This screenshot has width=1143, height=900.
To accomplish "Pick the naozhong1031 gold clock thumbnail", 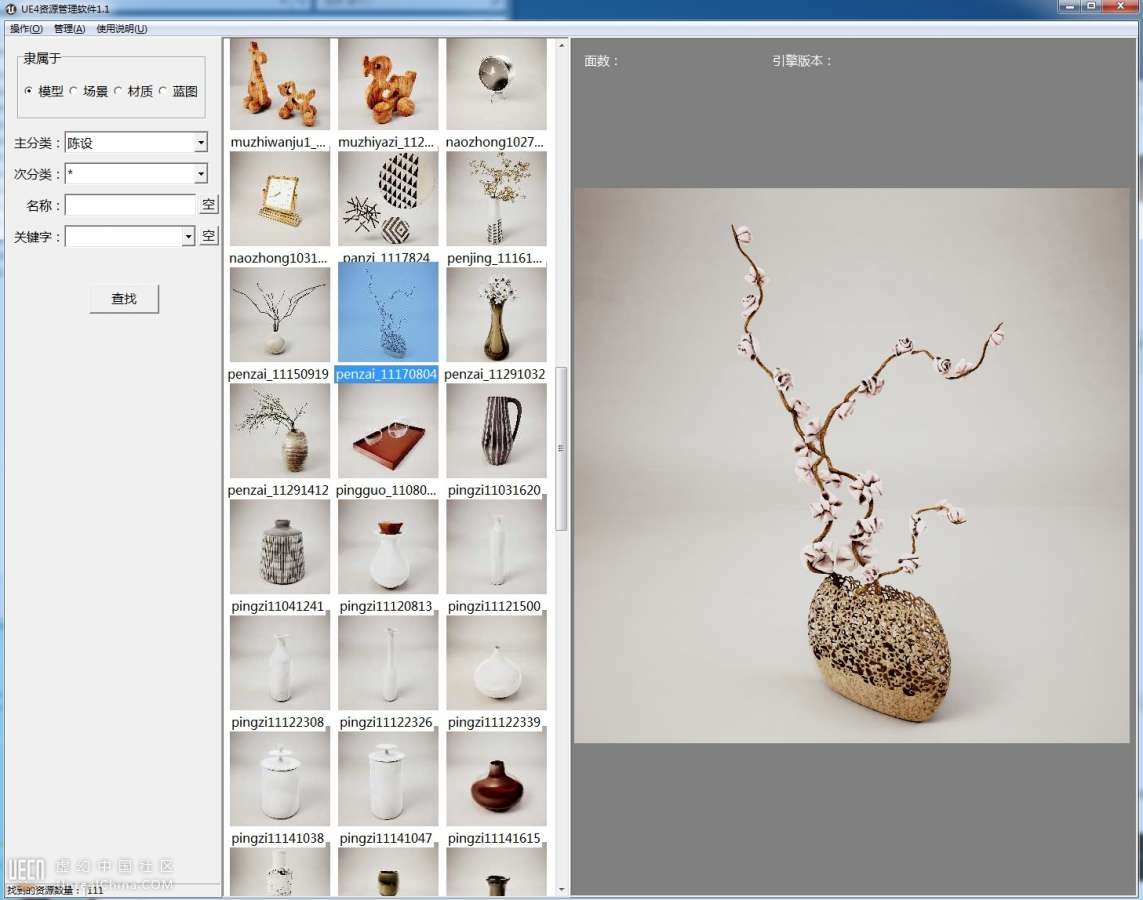I will (x=280, y=199).
